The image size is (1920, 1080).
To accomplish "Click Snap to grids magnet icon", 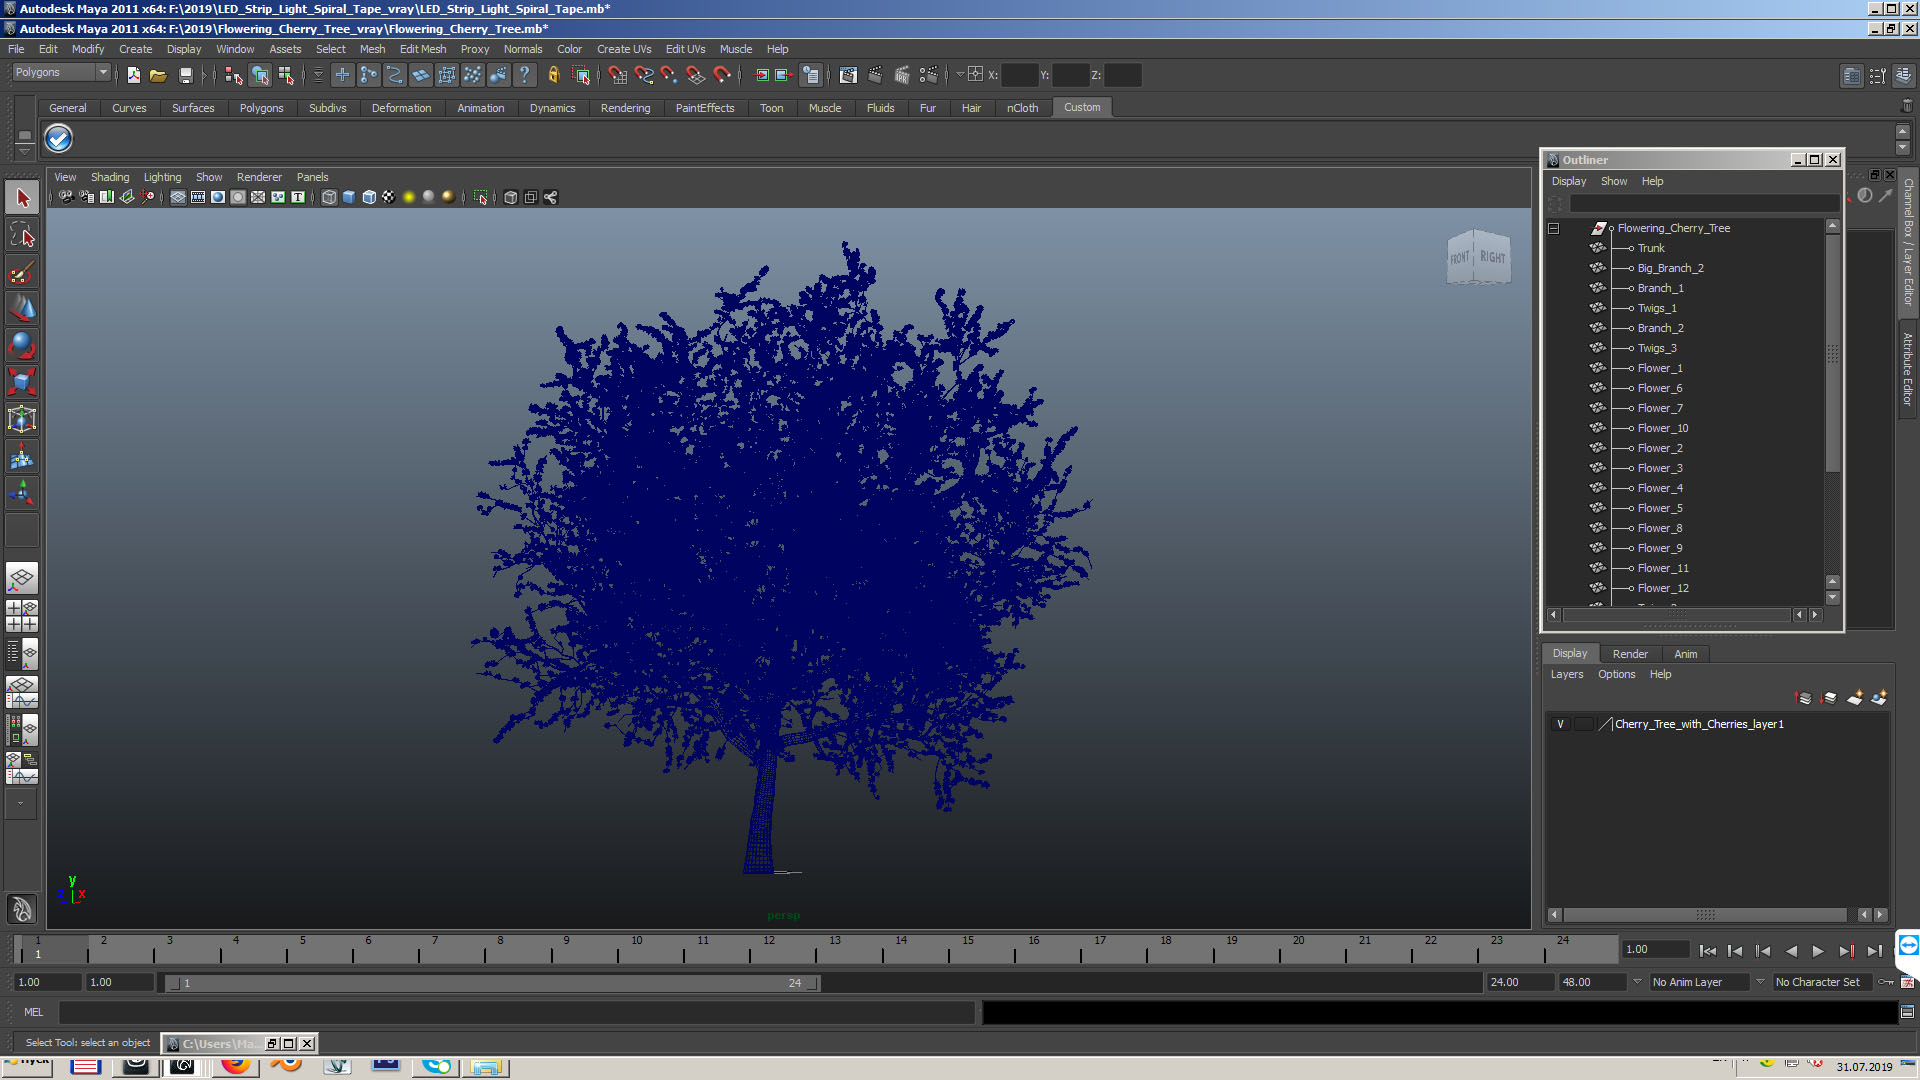I will [617, 75].
